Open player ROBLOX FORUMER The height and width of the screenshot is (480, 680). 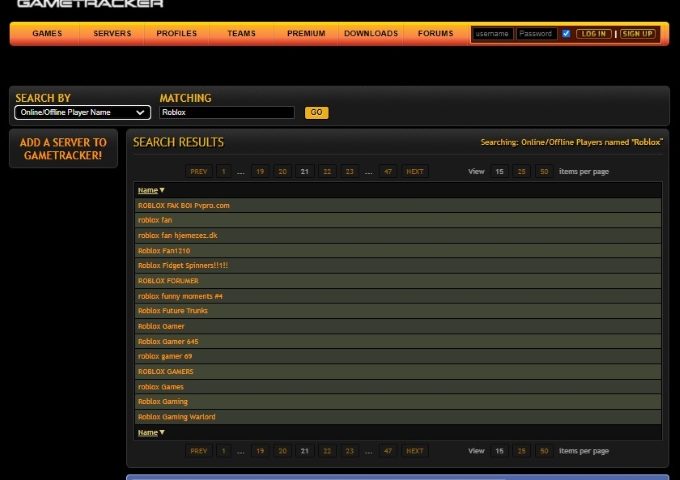(168, 281)
